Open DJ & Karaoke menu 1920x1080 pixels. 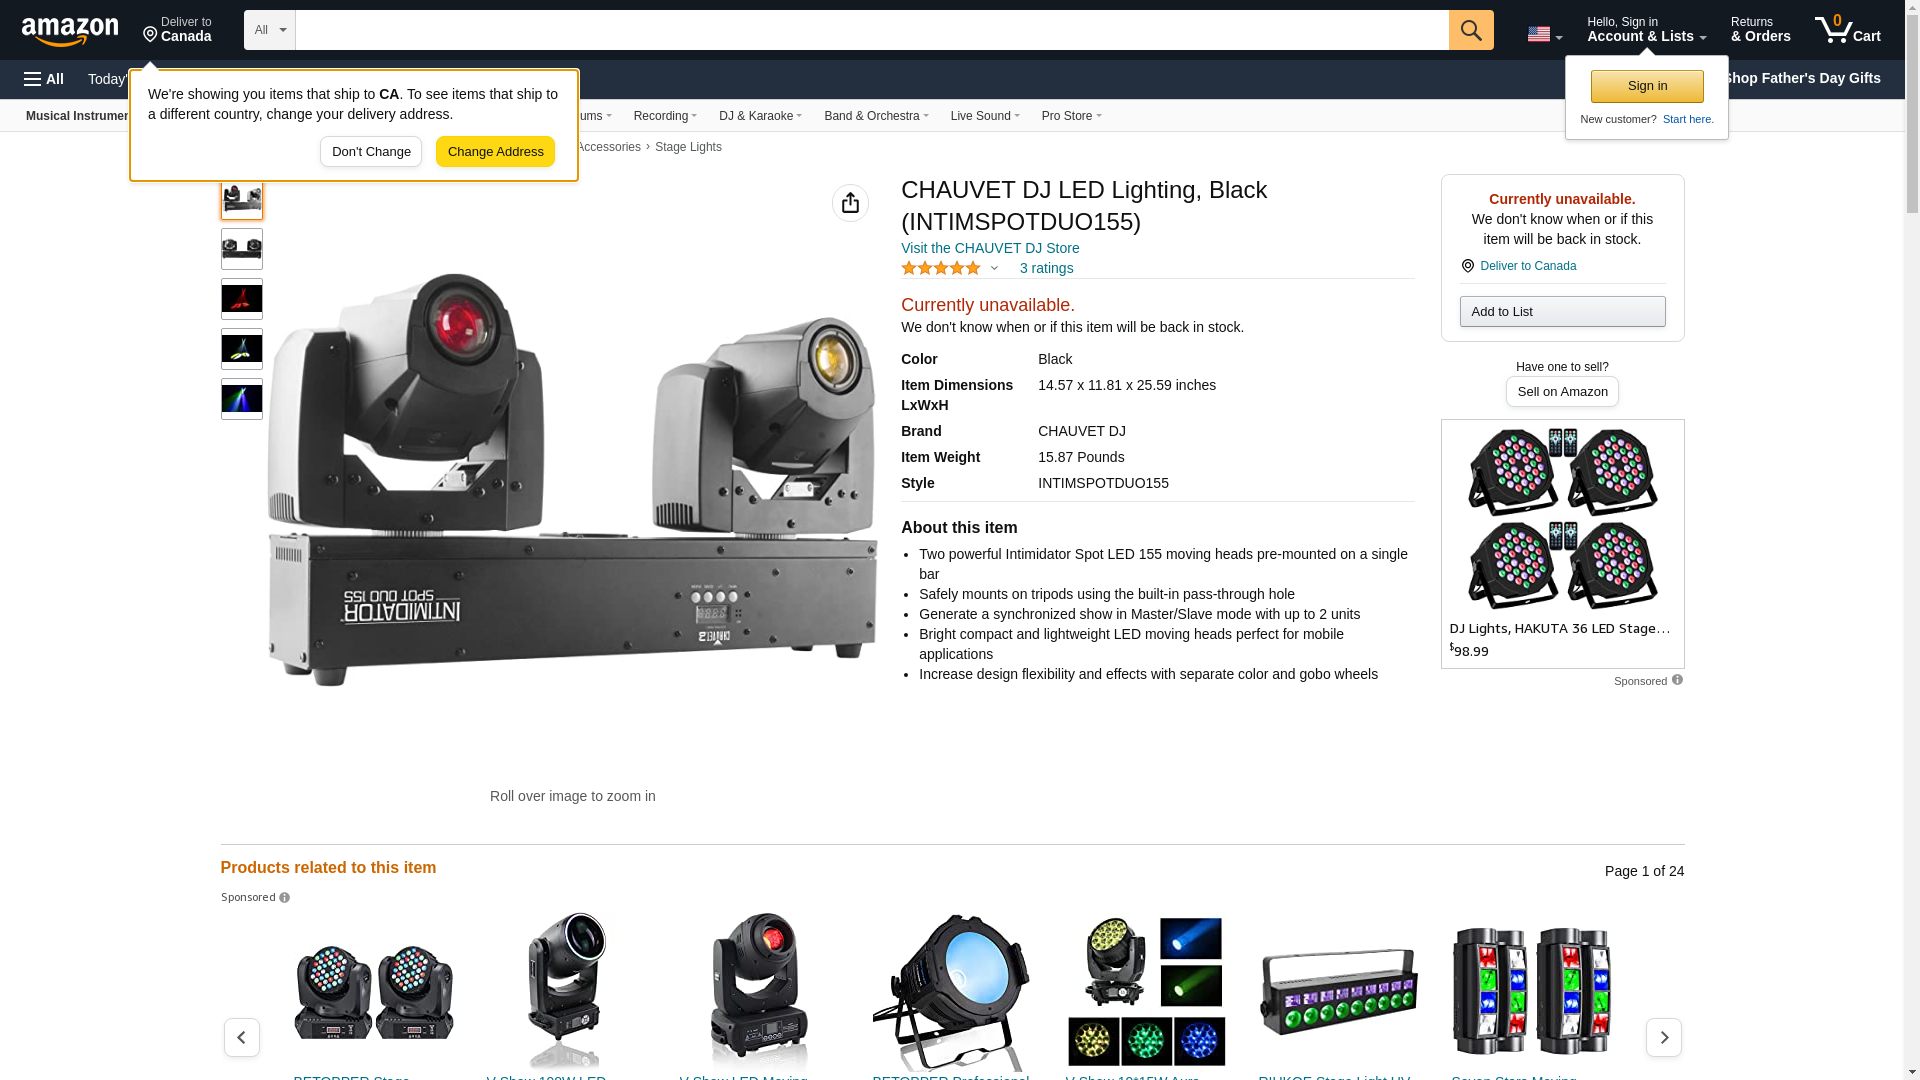pyautogui.click(x=760, y=116)
